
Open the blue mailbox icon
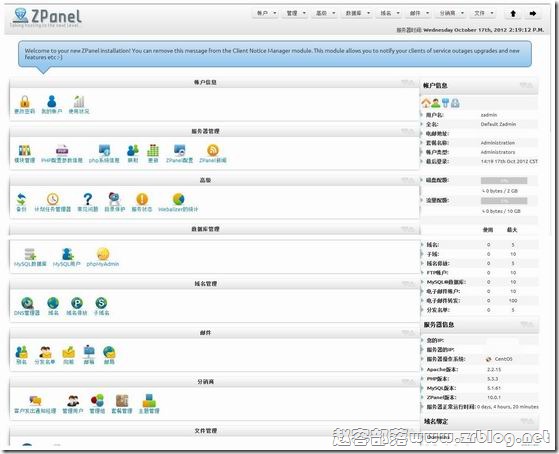[89, 352]
